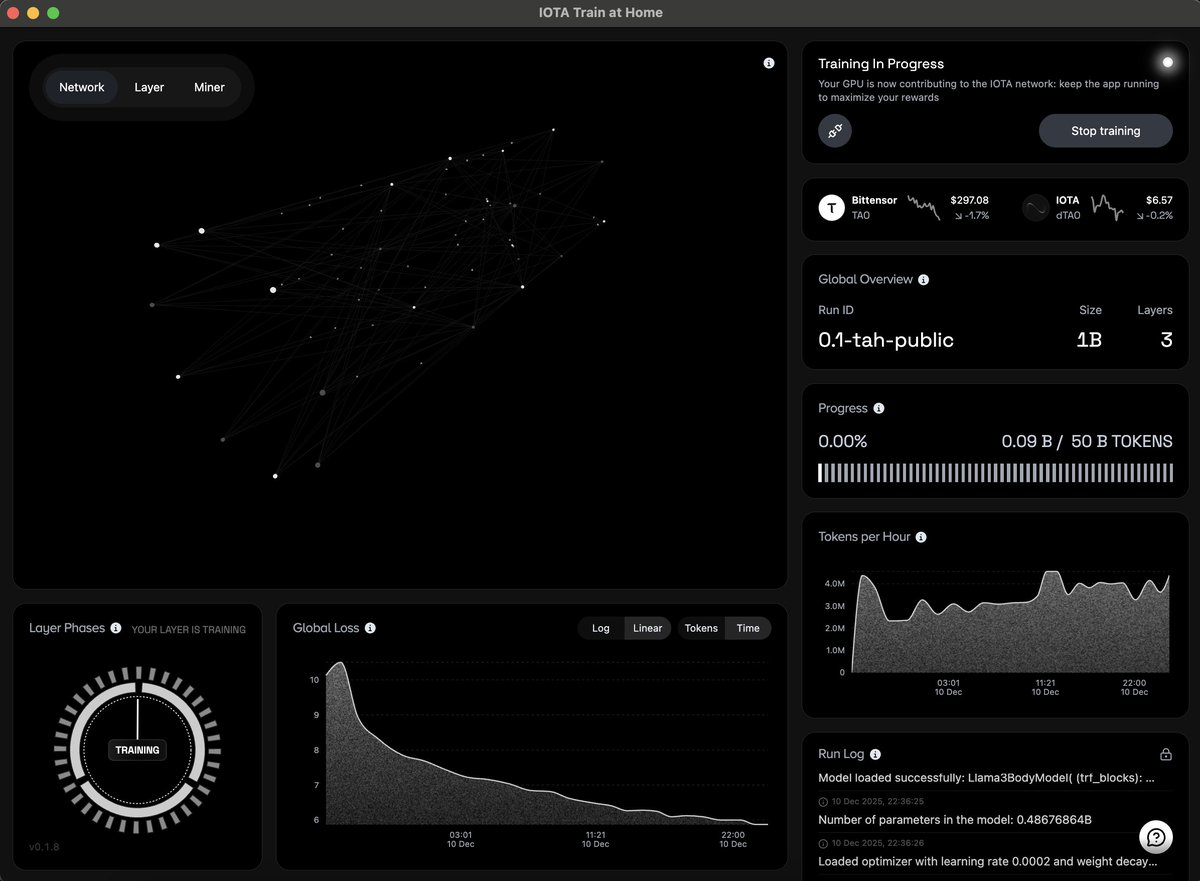
Task: Click the clock icon beside 22:36:25 timestamp
Action: [x=823, y=801]
